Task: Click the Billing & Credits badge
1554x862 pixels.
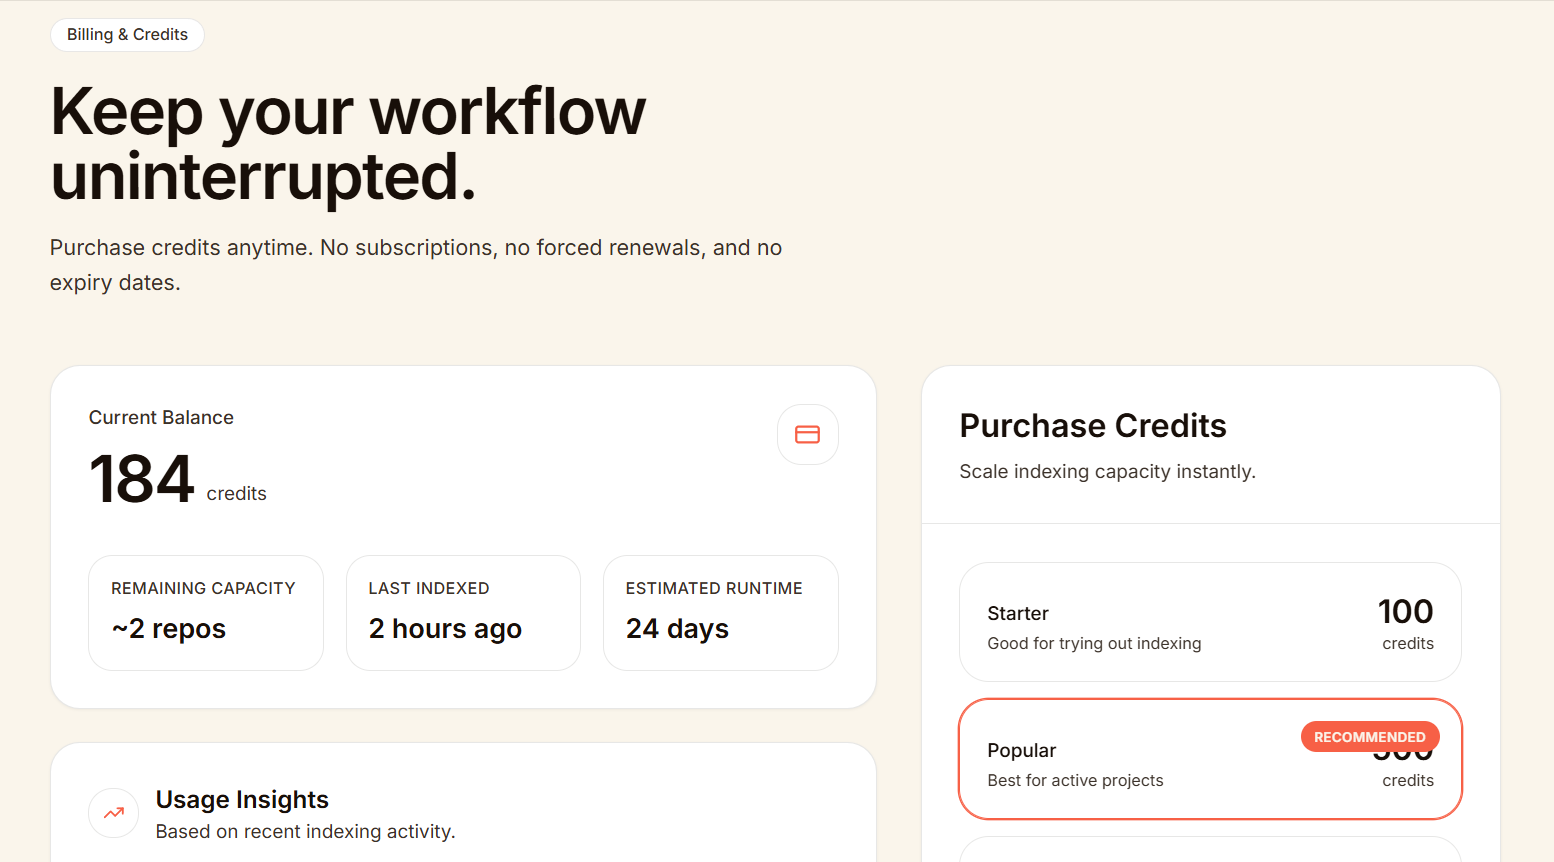Action: pos(127,35)
